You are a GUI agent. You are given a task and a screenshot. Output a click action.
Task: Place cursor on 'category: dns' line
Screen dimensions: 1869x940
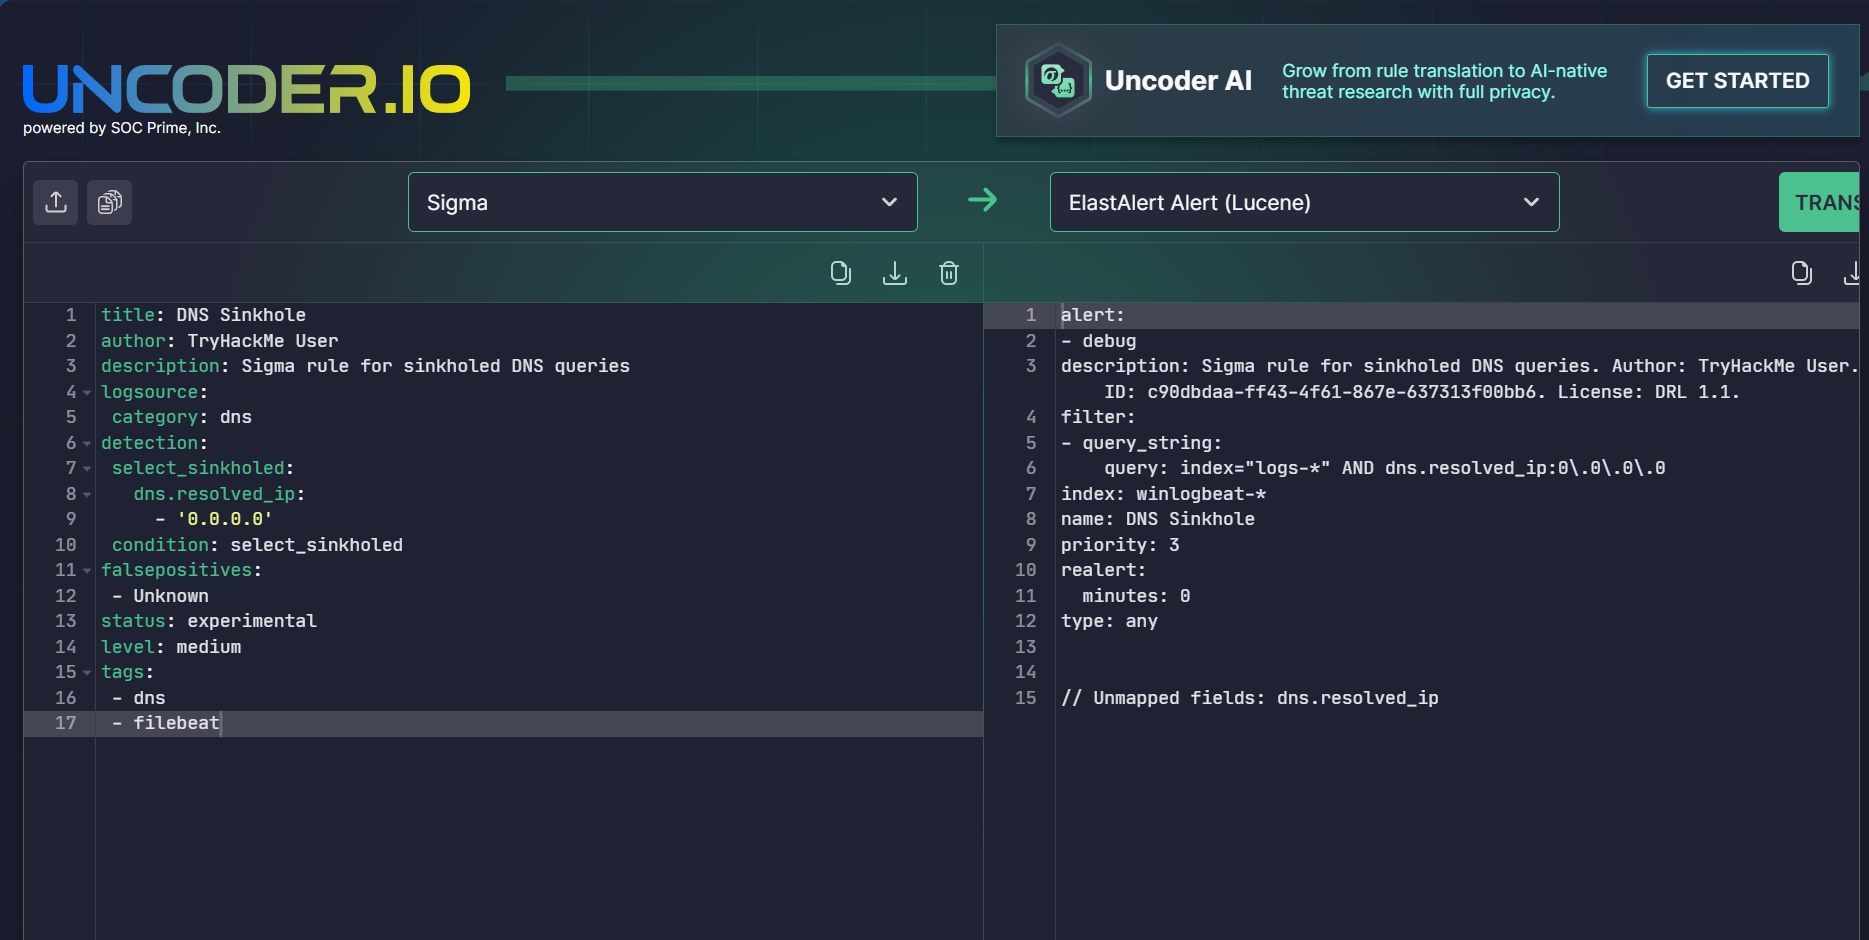(181, 417)
